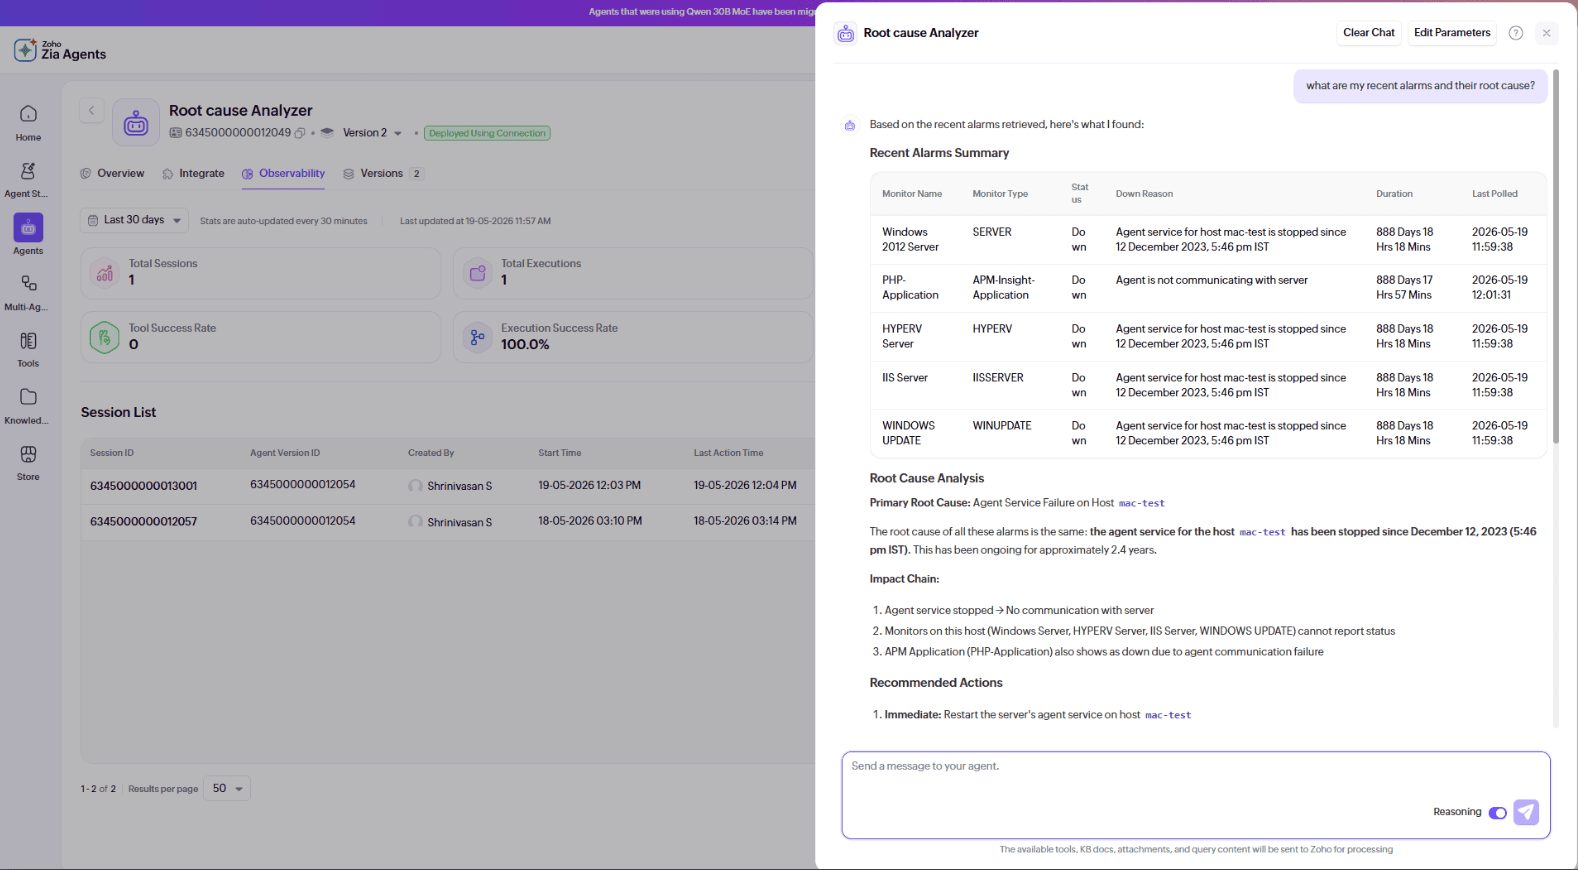This screenshot has height=870, width=1578.
Task: Click the chat panel vertical scrollbar
Action: [1555, 257]
